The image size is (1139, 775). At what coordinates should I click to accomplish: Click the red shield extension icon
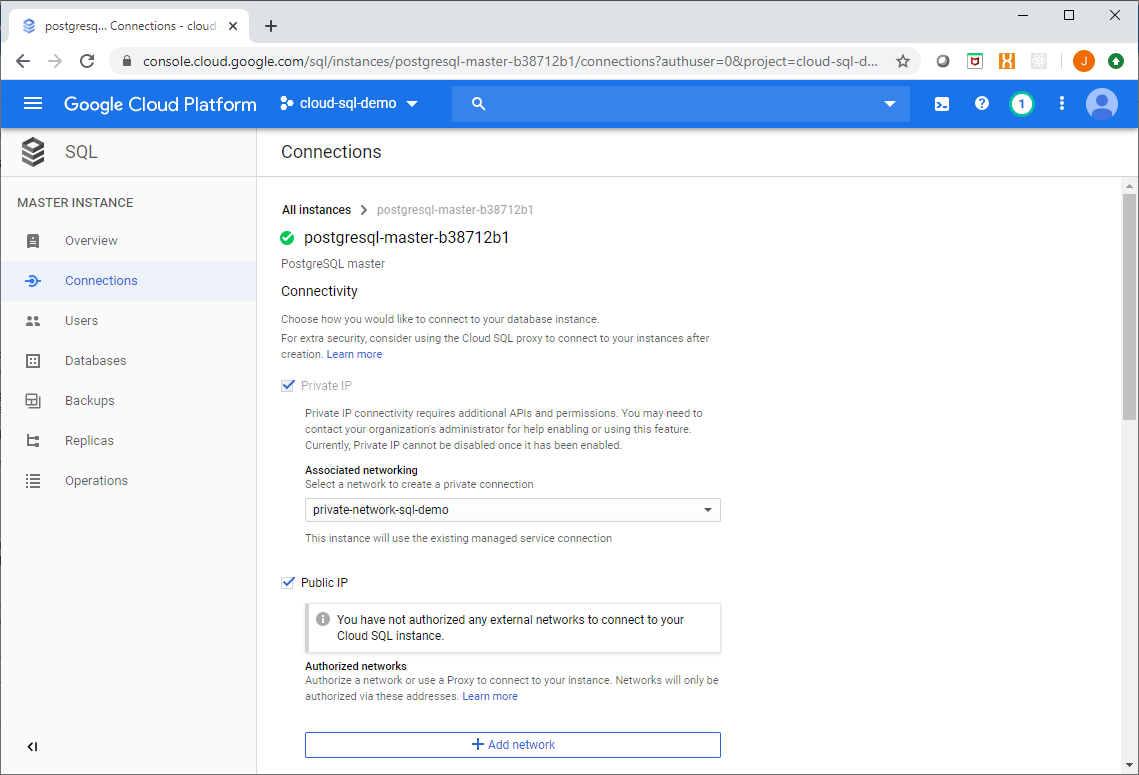pos(975,61)
